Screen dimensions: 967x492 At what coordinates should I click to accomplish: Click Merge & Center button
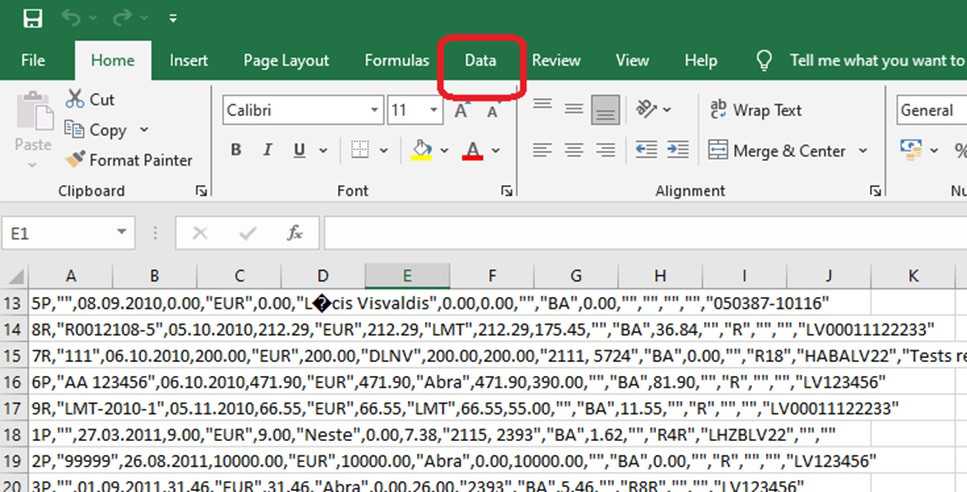tap(777, 150)
